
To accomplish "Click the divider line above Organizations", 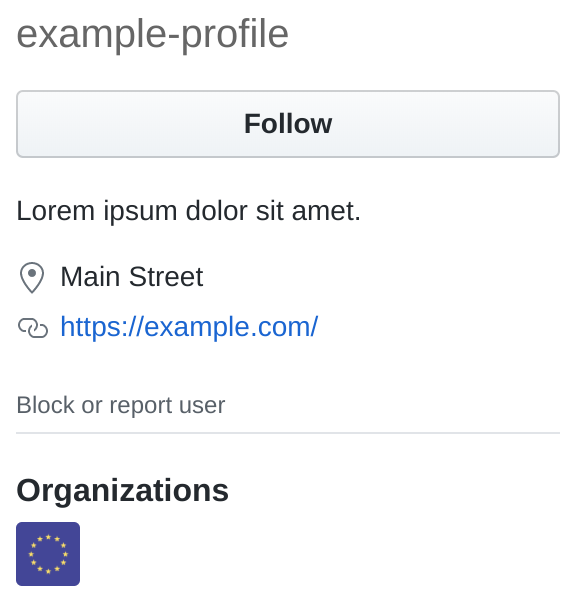I will click(288, 433).
